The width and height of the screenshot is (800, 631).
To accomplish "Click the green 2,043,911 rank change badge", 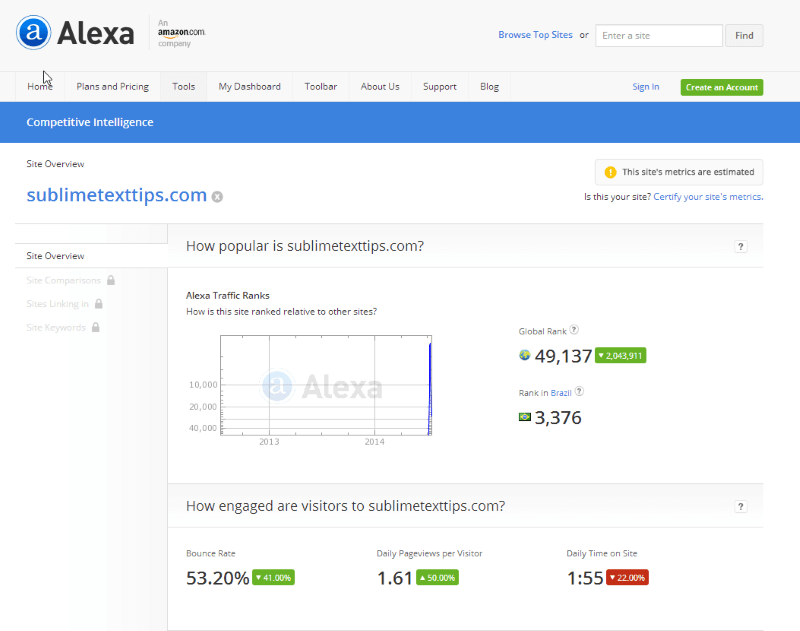I will coord(620,356).
